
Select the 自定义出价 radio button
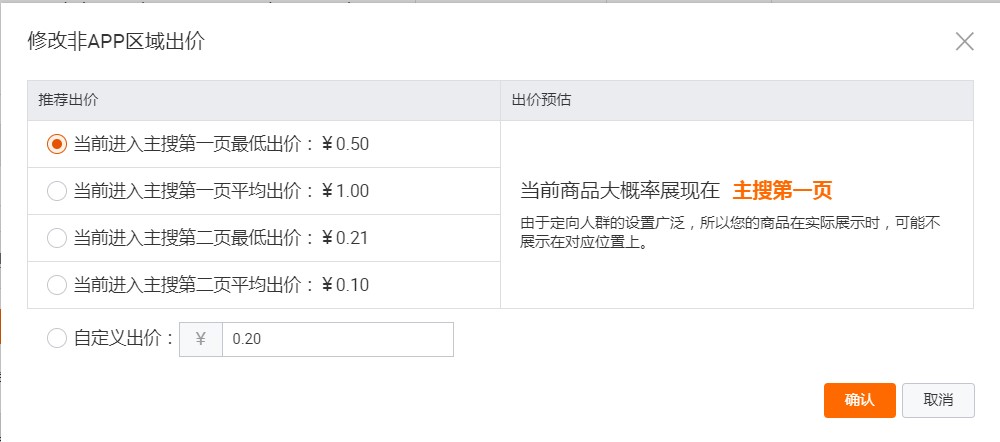tap(57, 339)
